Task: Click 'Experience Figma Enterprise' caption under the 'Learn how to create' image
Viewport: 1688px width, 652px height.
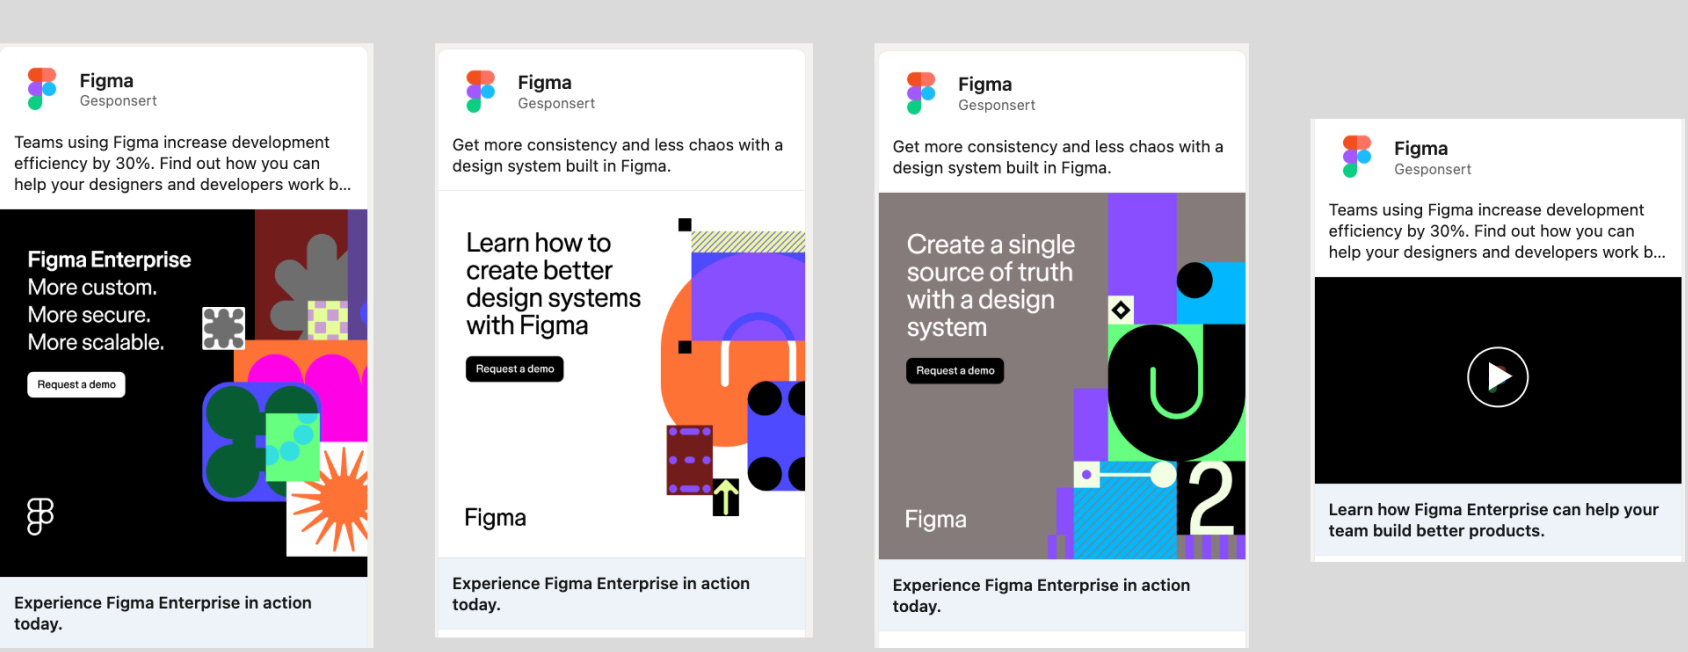Action: (601, 594)
